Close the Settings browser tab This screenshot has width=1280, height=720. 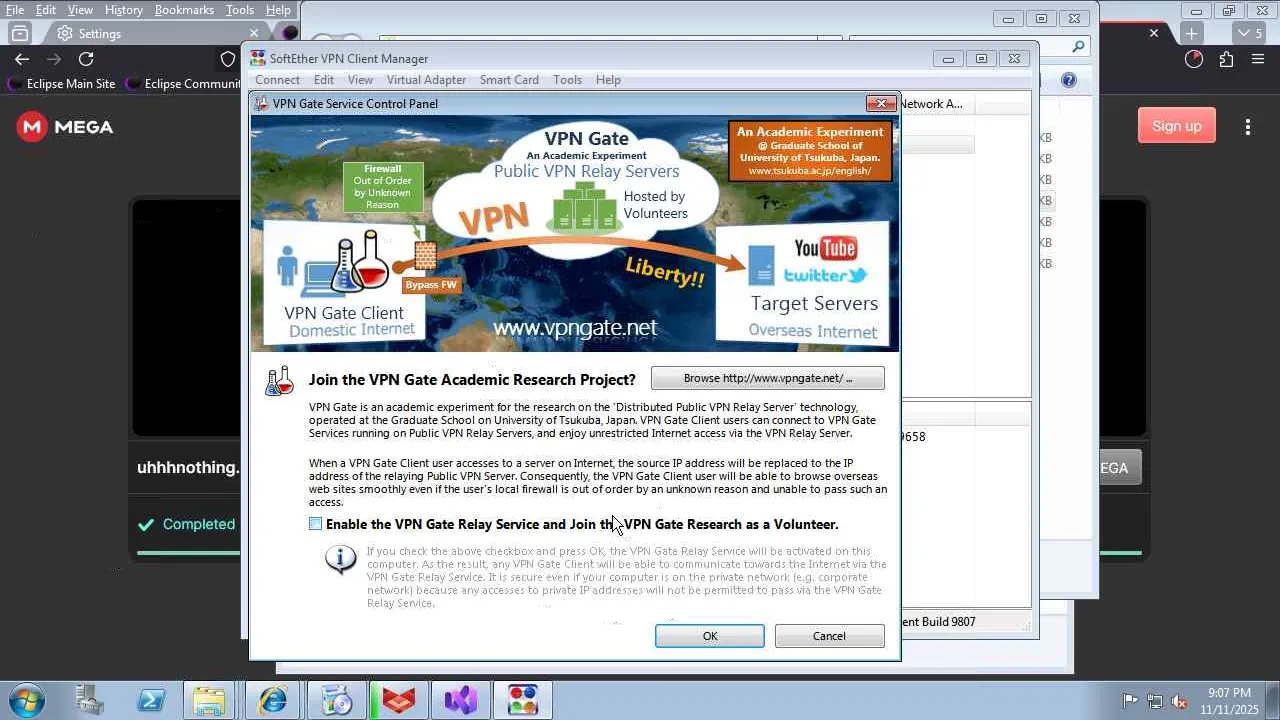[254, 33]
